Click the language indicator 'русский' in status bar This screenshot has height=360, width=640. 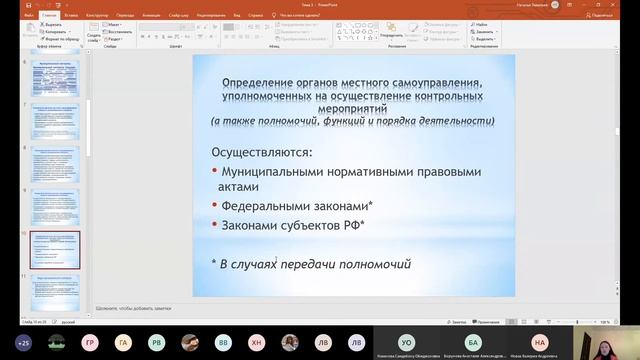point(68,322)
